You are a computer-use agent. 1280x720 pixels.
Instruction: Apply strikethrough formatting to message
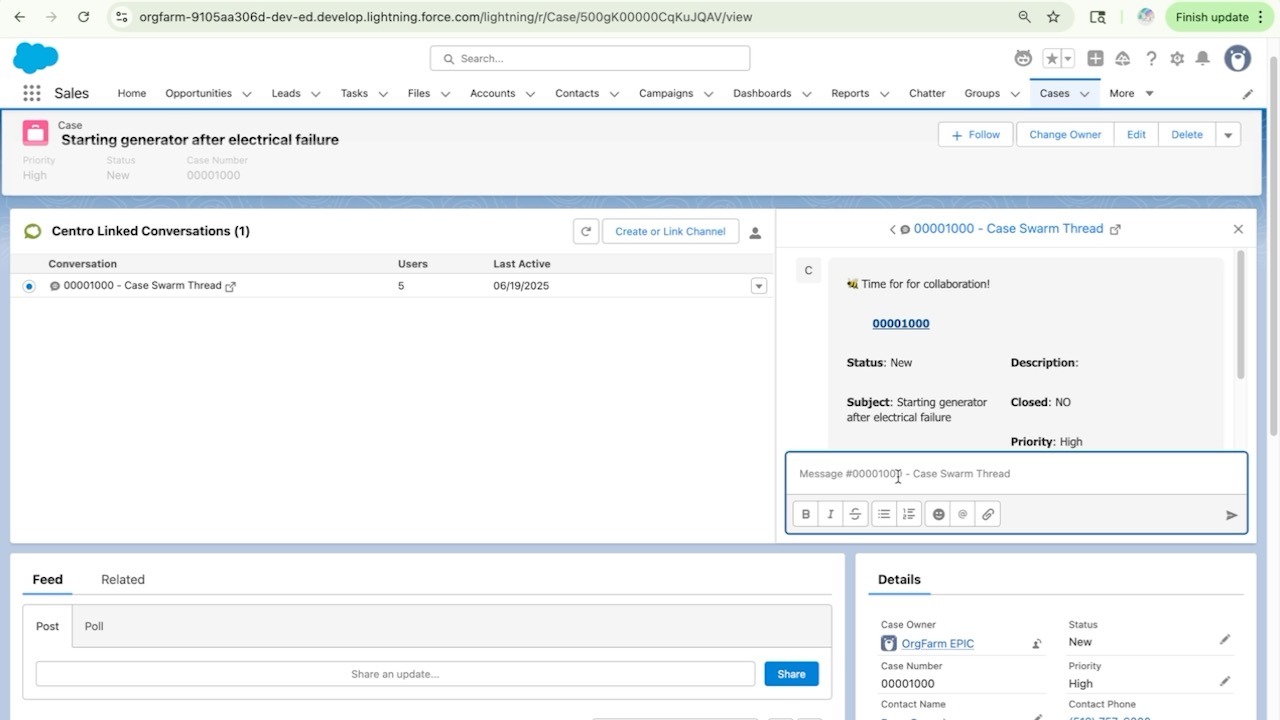[855, 514]
